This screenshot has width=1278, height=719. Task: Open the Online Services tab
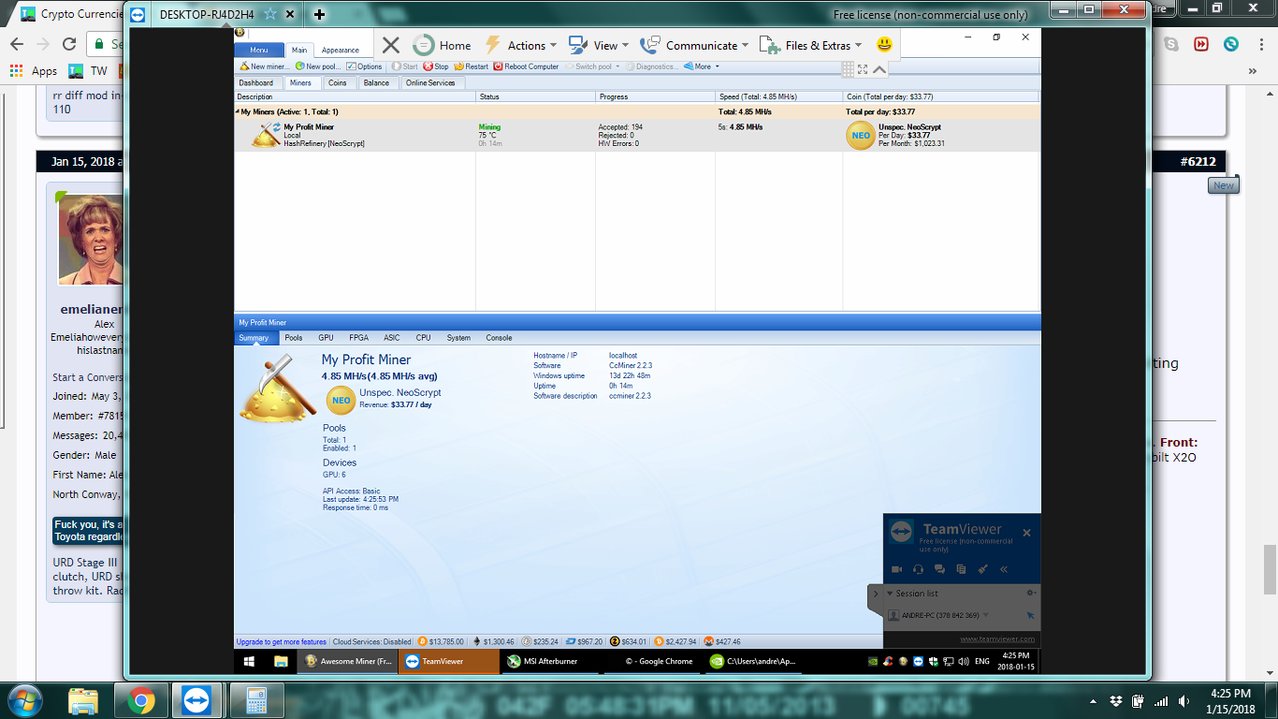tap(430, 83)
